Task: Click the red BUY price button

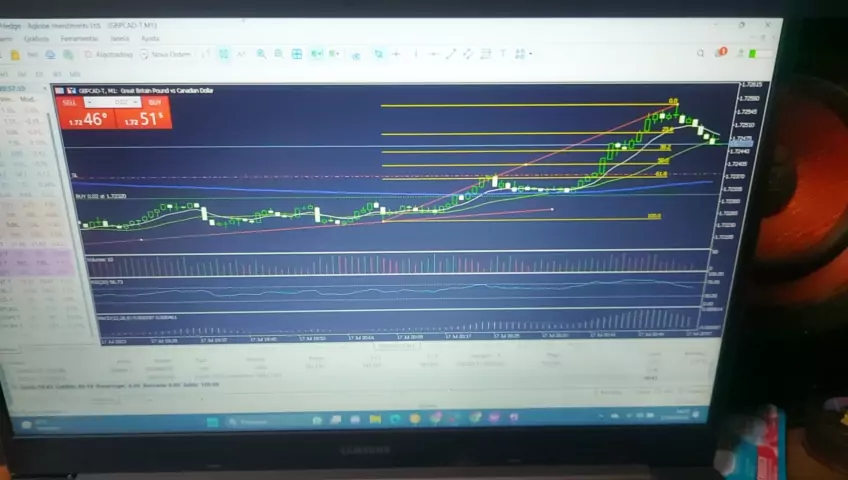Action: [144, 114]
